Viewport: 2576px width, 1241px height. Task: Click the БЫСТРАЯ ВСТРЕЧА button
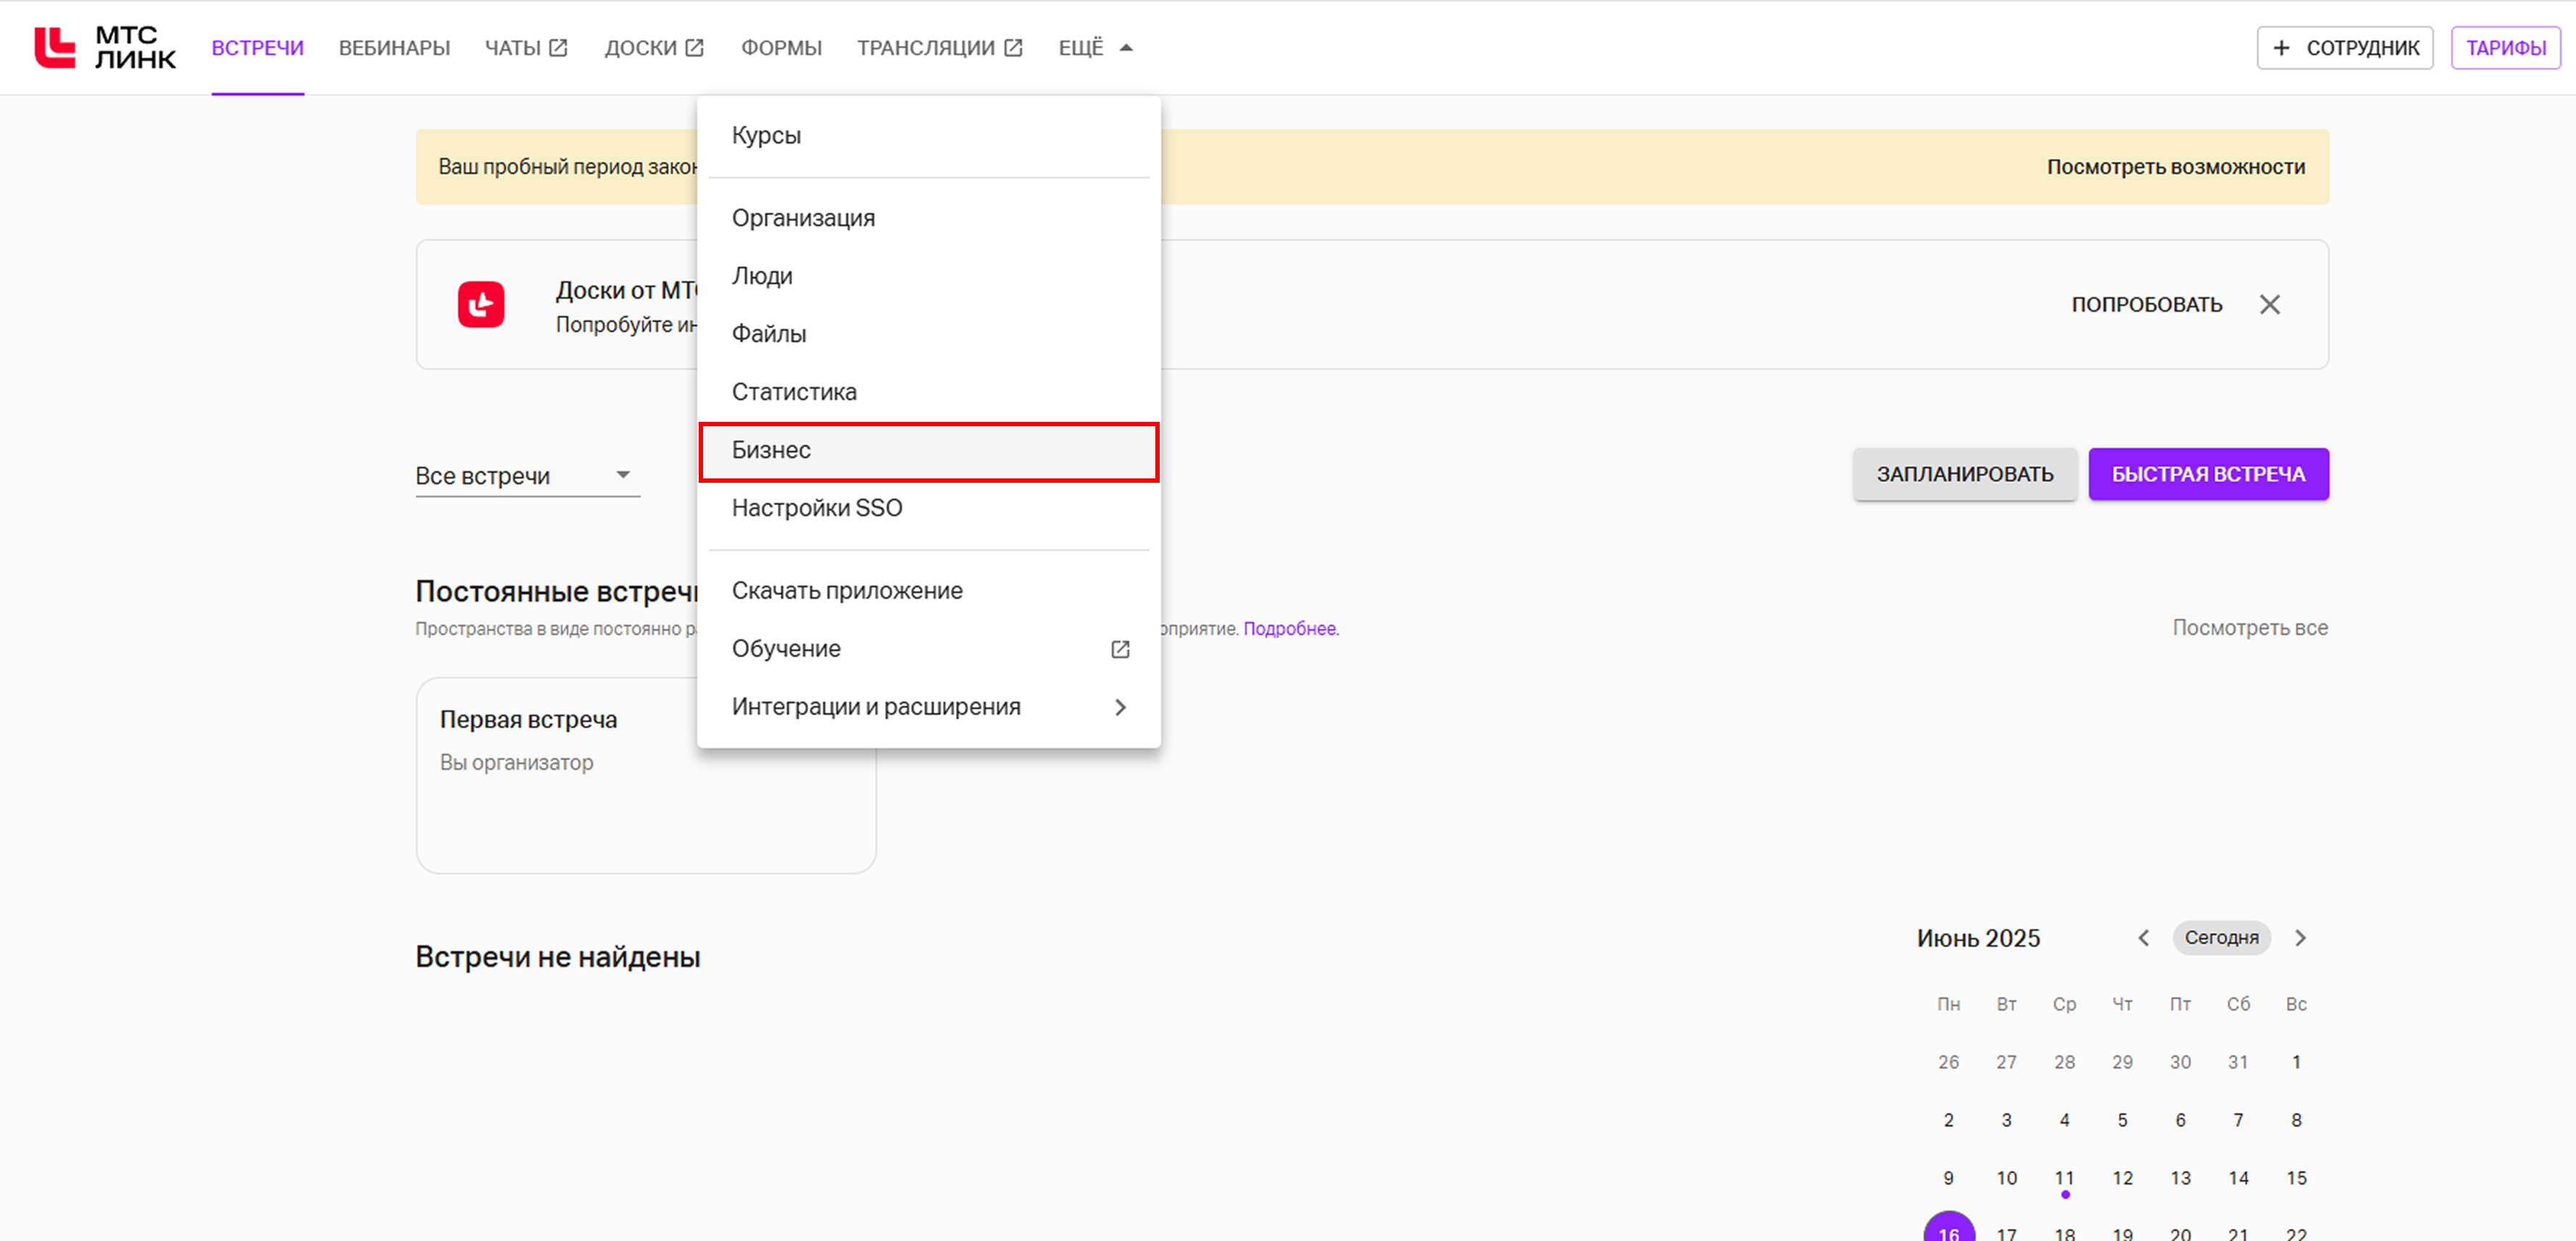pyautogui.click(x=2208, y=474)
